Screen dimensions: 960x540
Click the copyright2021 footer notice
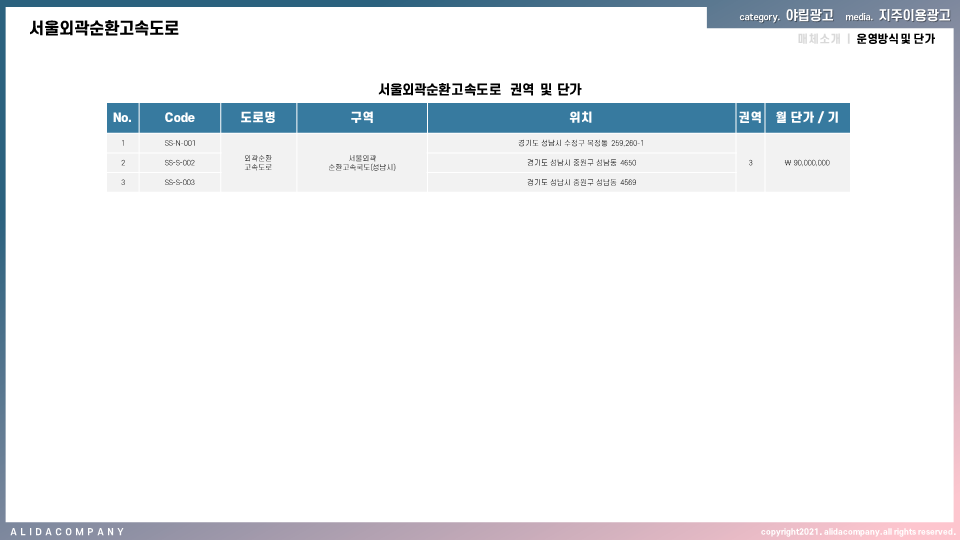click(x=857, y=531)
